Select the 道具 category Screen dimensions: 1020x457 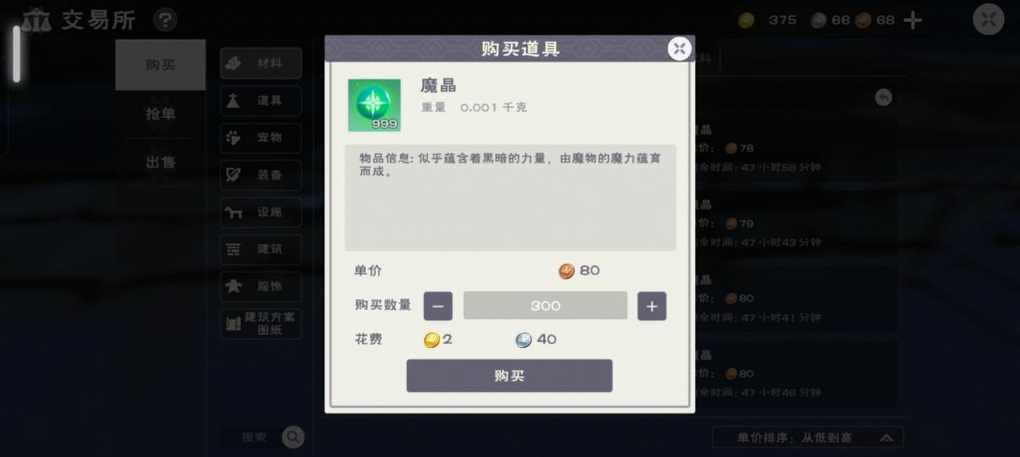pyautogui.click(x=261, y=101)
